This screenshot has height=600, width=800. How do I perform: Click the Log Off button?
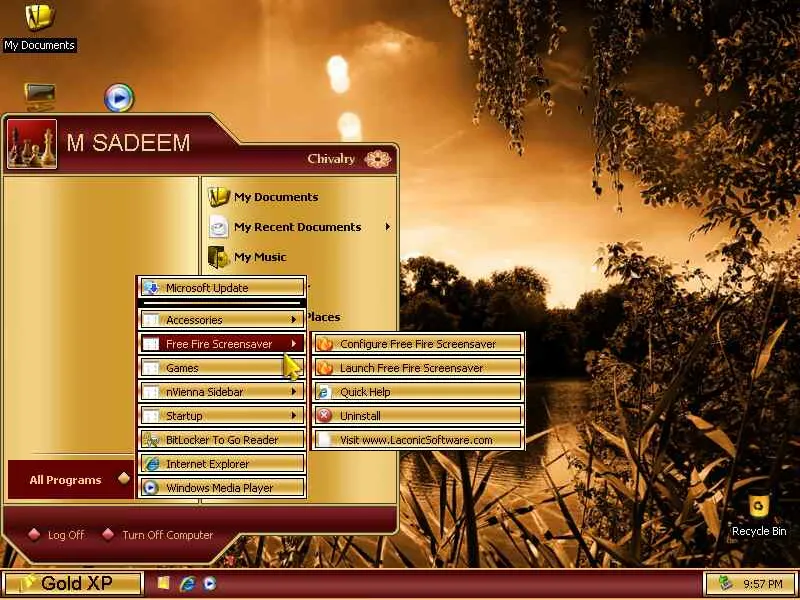pos(56,535)
